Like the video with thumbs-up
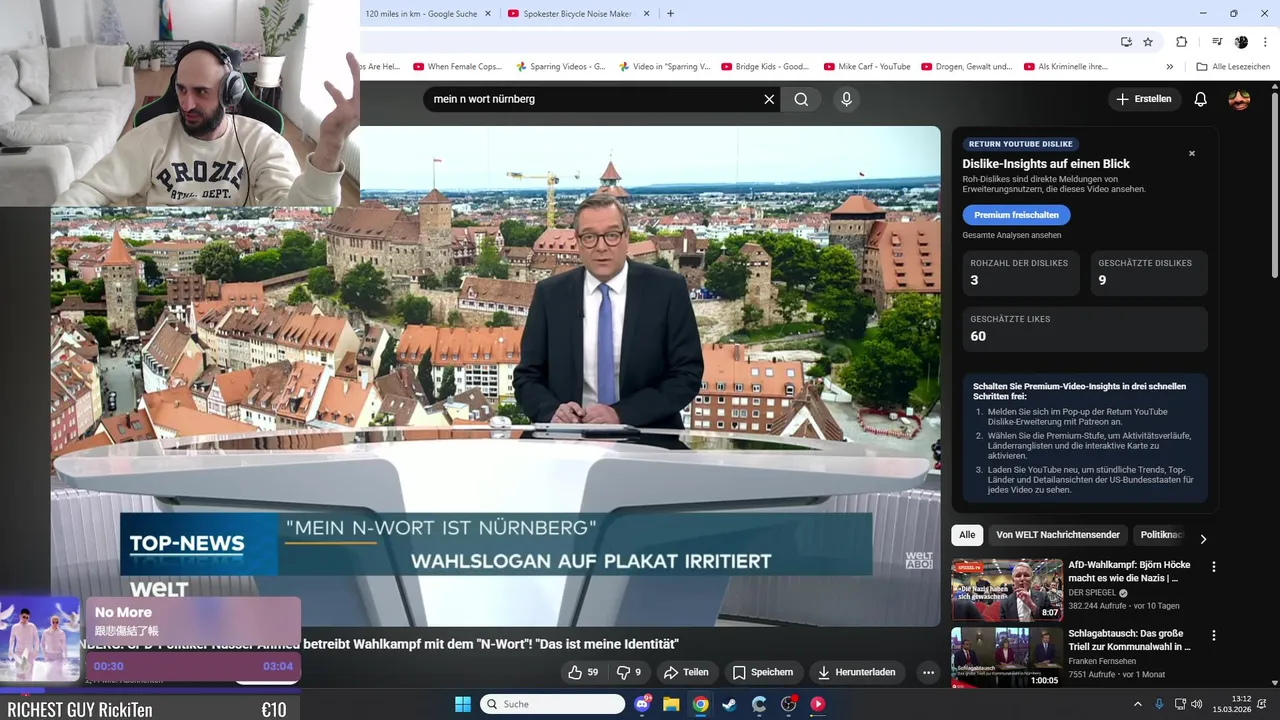The width and height of the screenshot is (1280, 720). (583, 672)
